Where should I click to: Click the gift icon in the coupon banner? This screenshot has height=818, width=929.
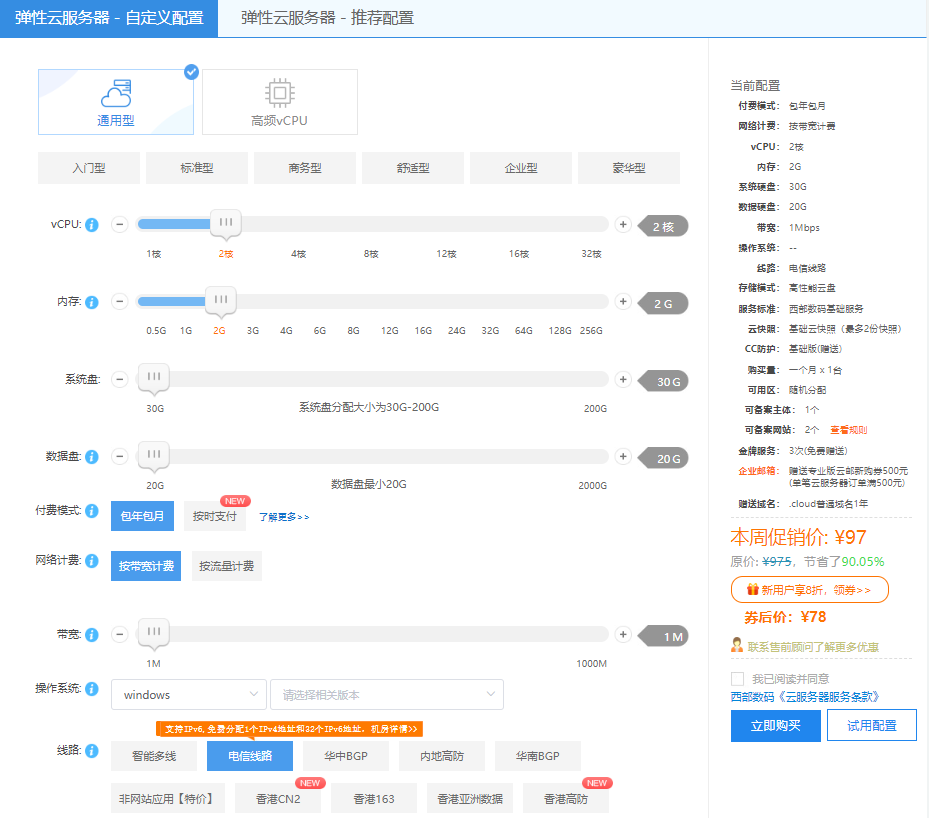tap(753, 589)
